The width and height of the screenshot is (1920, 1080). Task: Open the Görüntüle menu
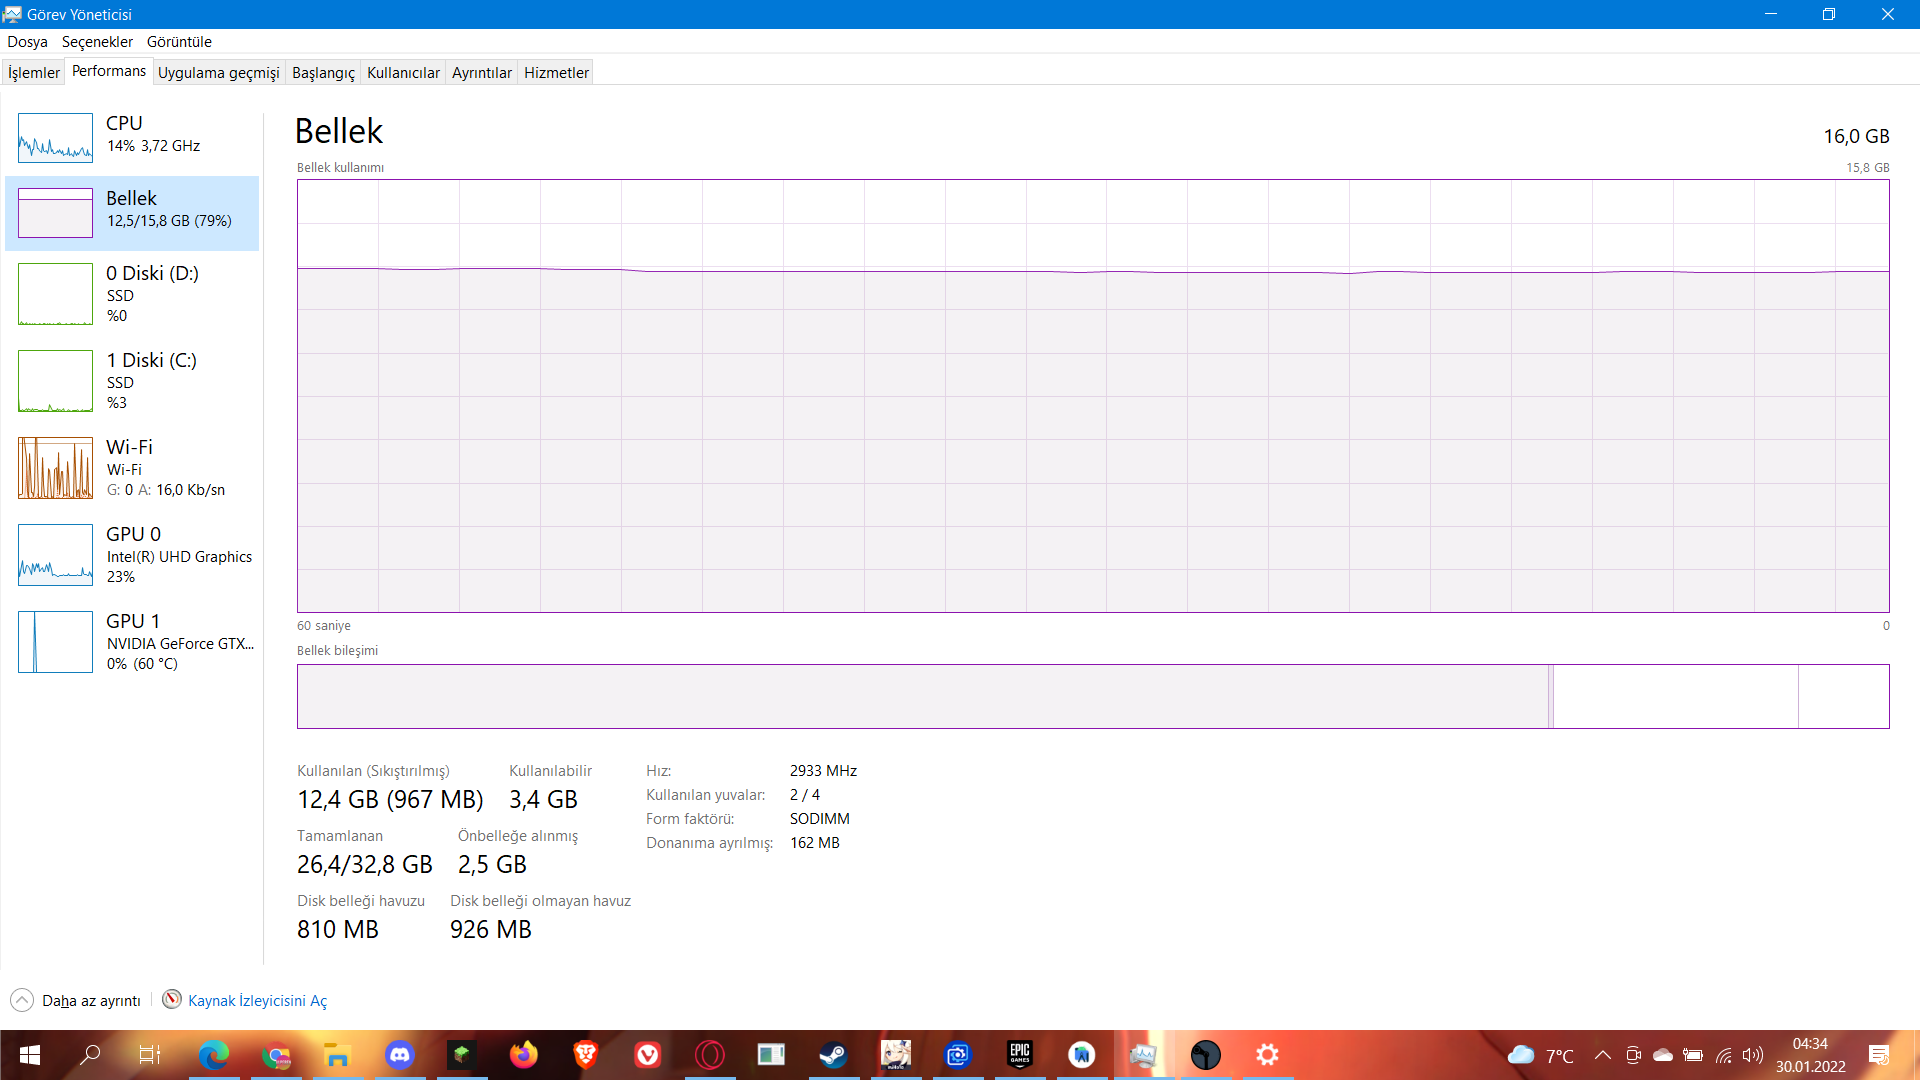[179, 42]
